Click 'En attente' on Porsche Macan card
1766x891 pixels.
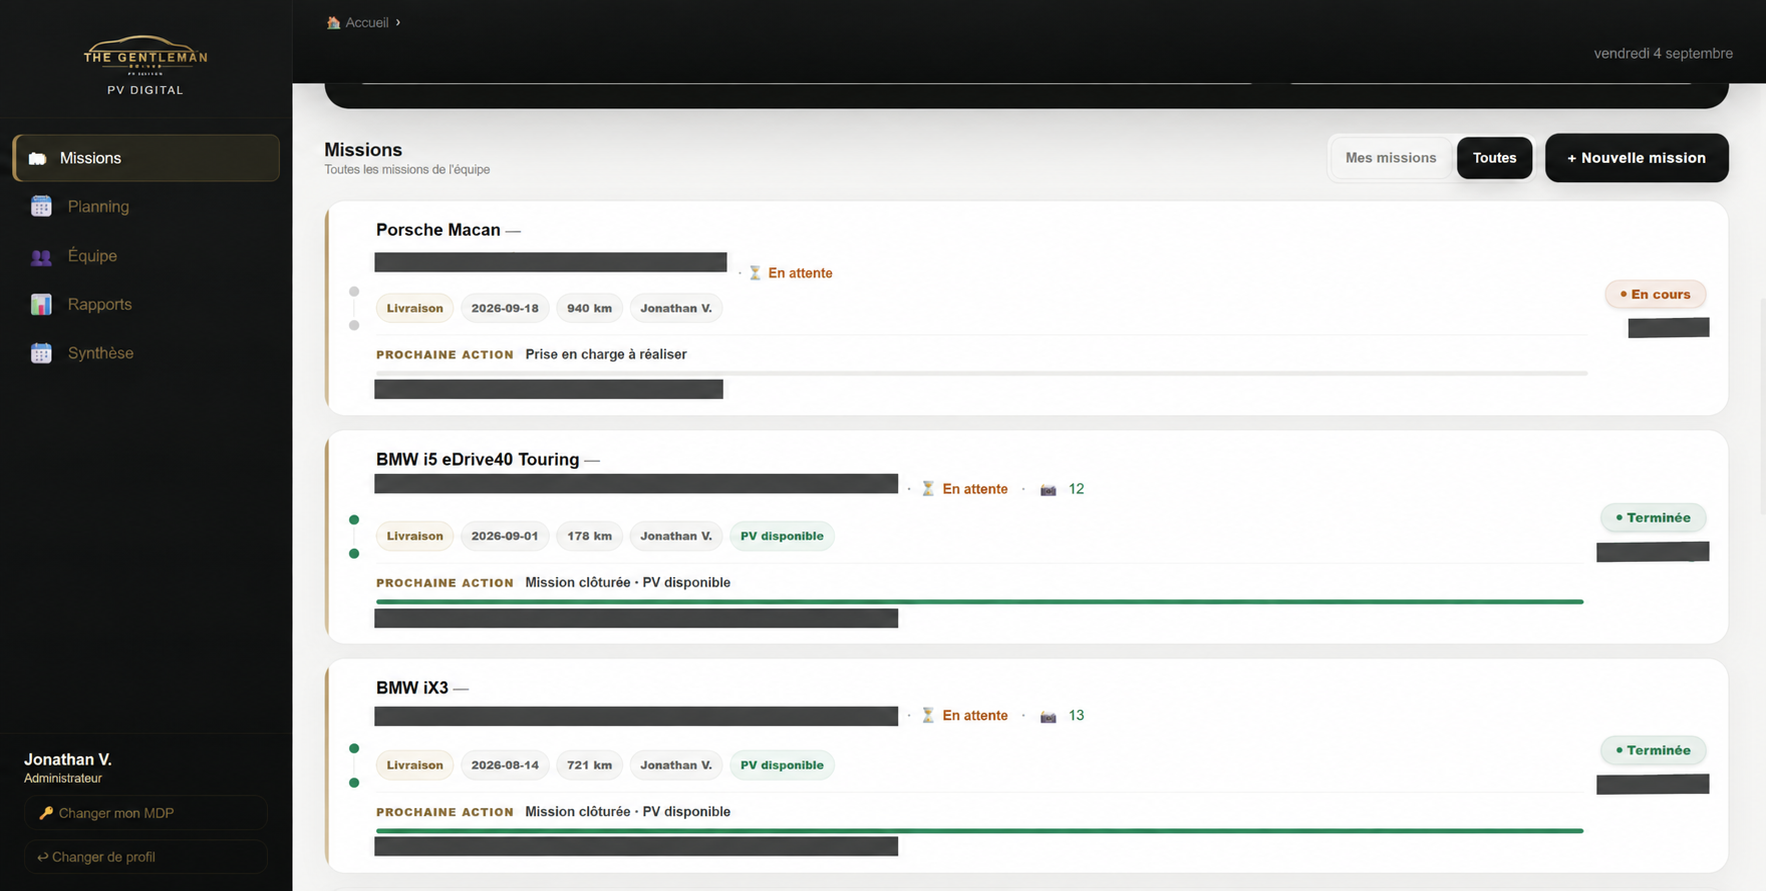800,273
